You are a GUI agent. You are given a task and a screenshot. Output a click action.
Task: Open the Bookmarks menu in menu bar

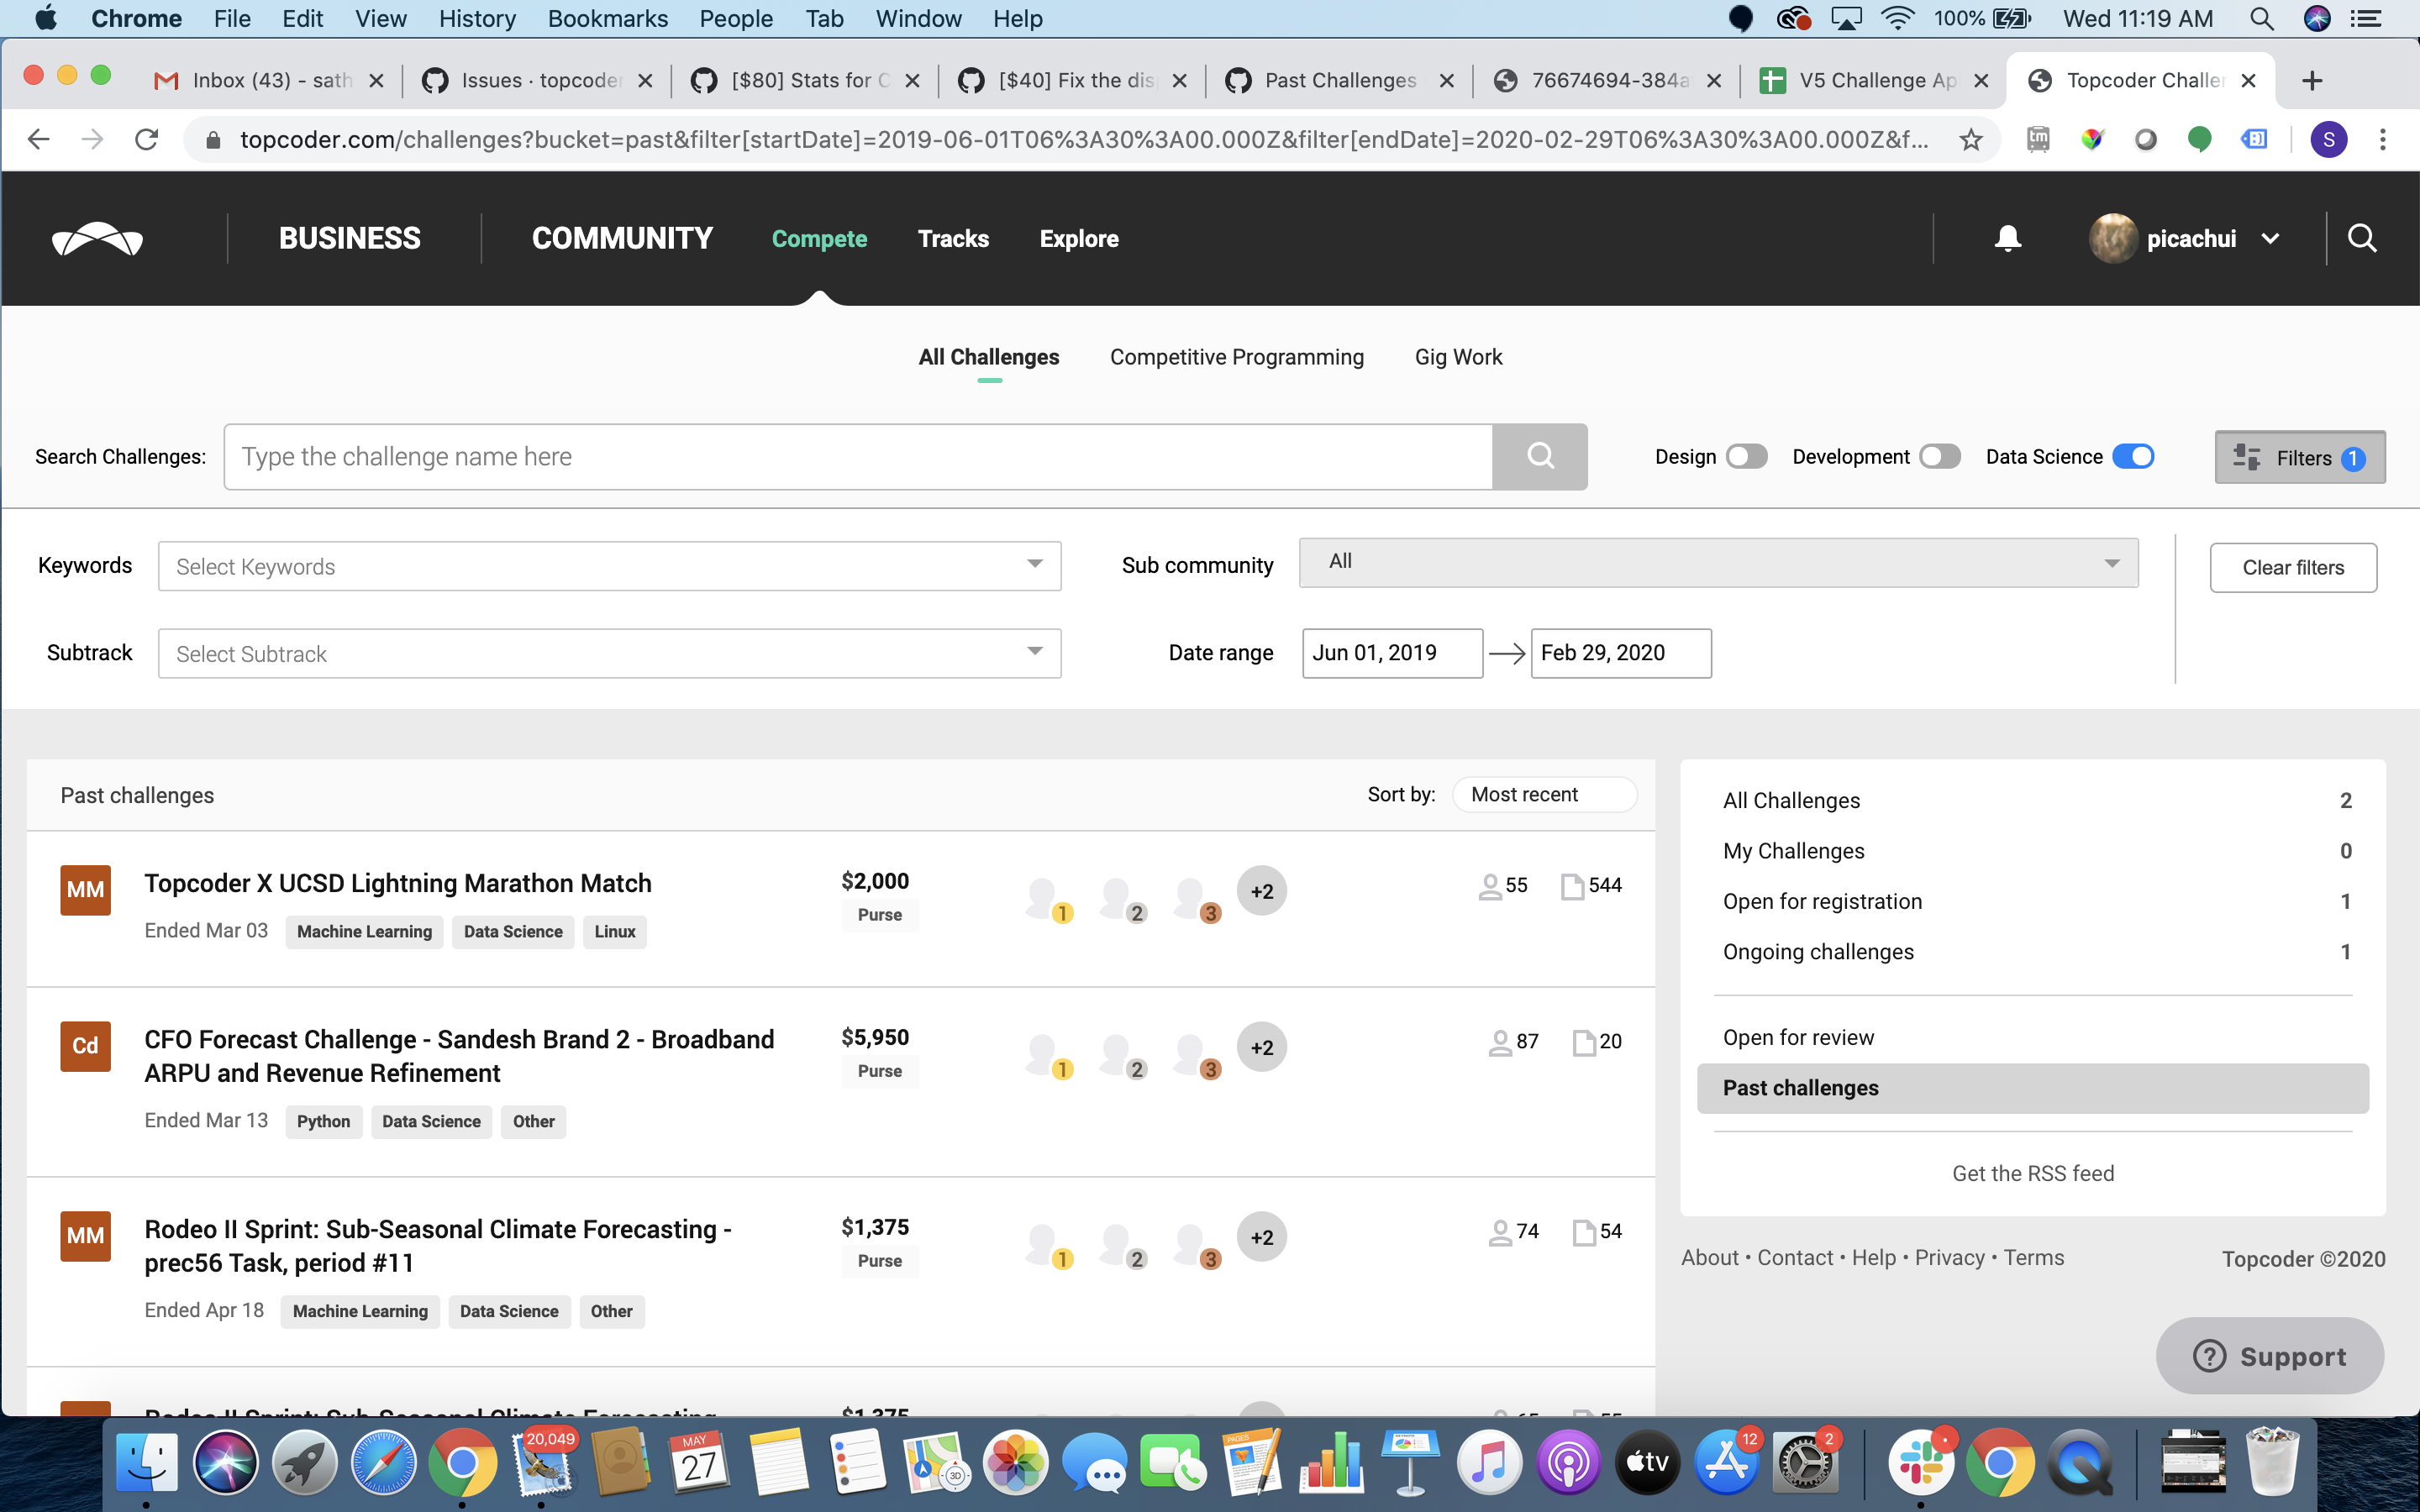(607, 18)
